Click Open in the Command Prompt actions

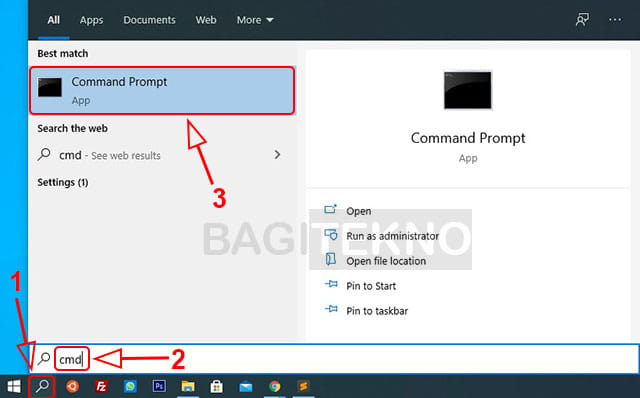359,211
